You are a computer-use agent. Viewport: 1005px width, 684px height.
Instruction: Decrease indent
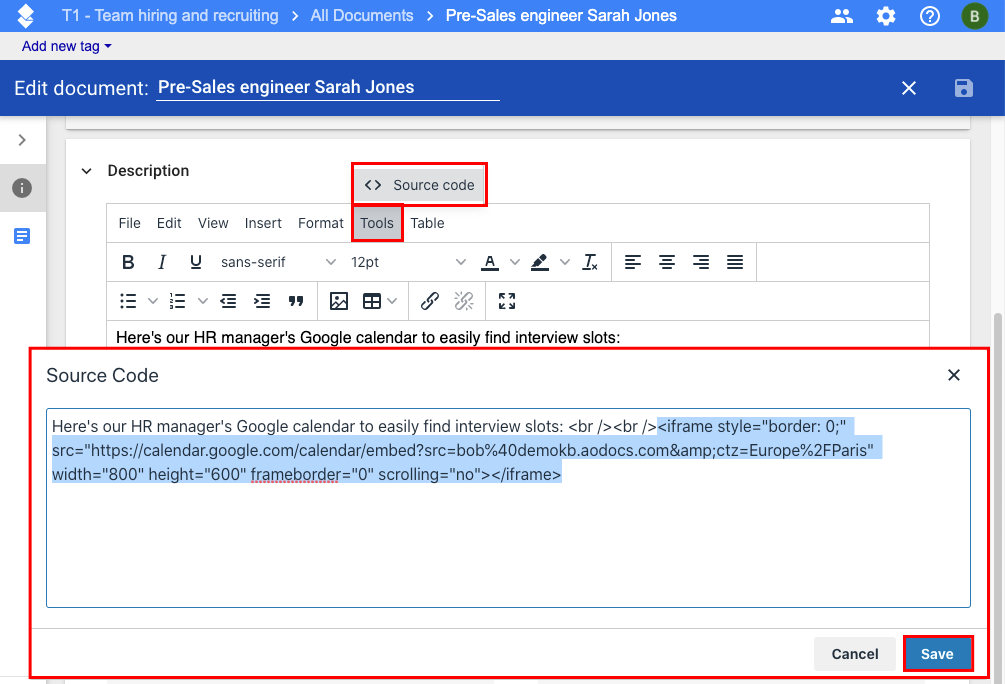[228, 301]
